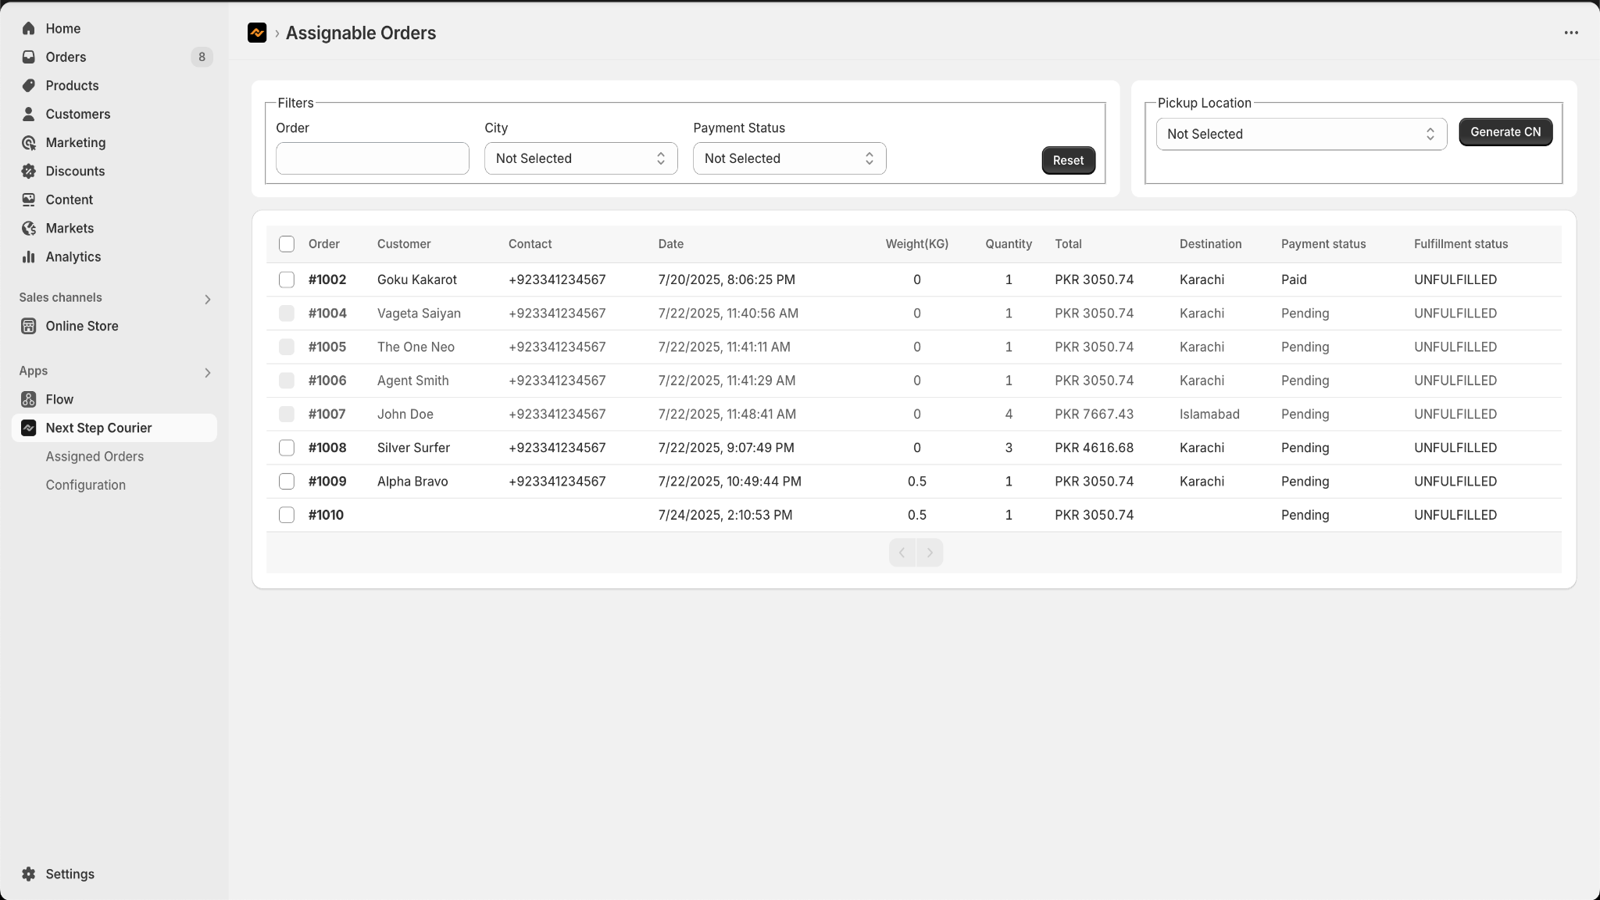Go to Assigned Orders in the sidebar
The width and height of the screenshot is (1600, 900).
click(94, 456)
